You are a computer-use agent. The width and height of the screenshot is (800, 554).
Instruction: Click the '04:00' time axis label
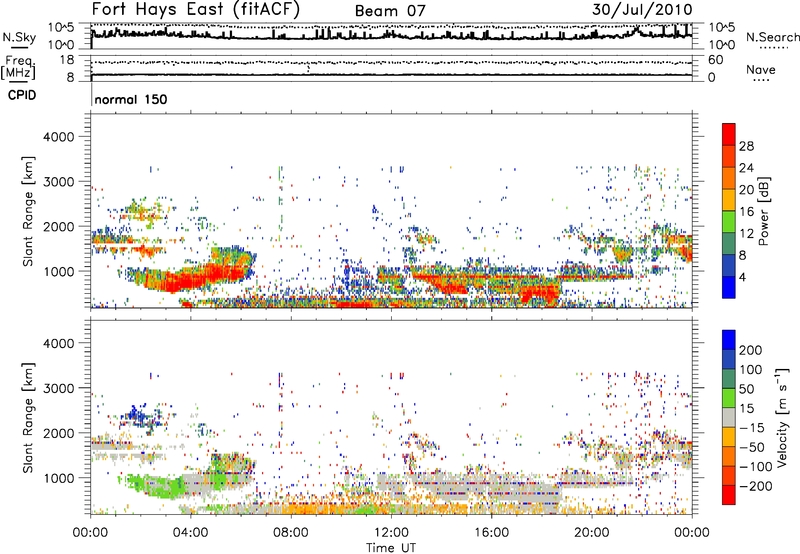[x=190, y=533]
